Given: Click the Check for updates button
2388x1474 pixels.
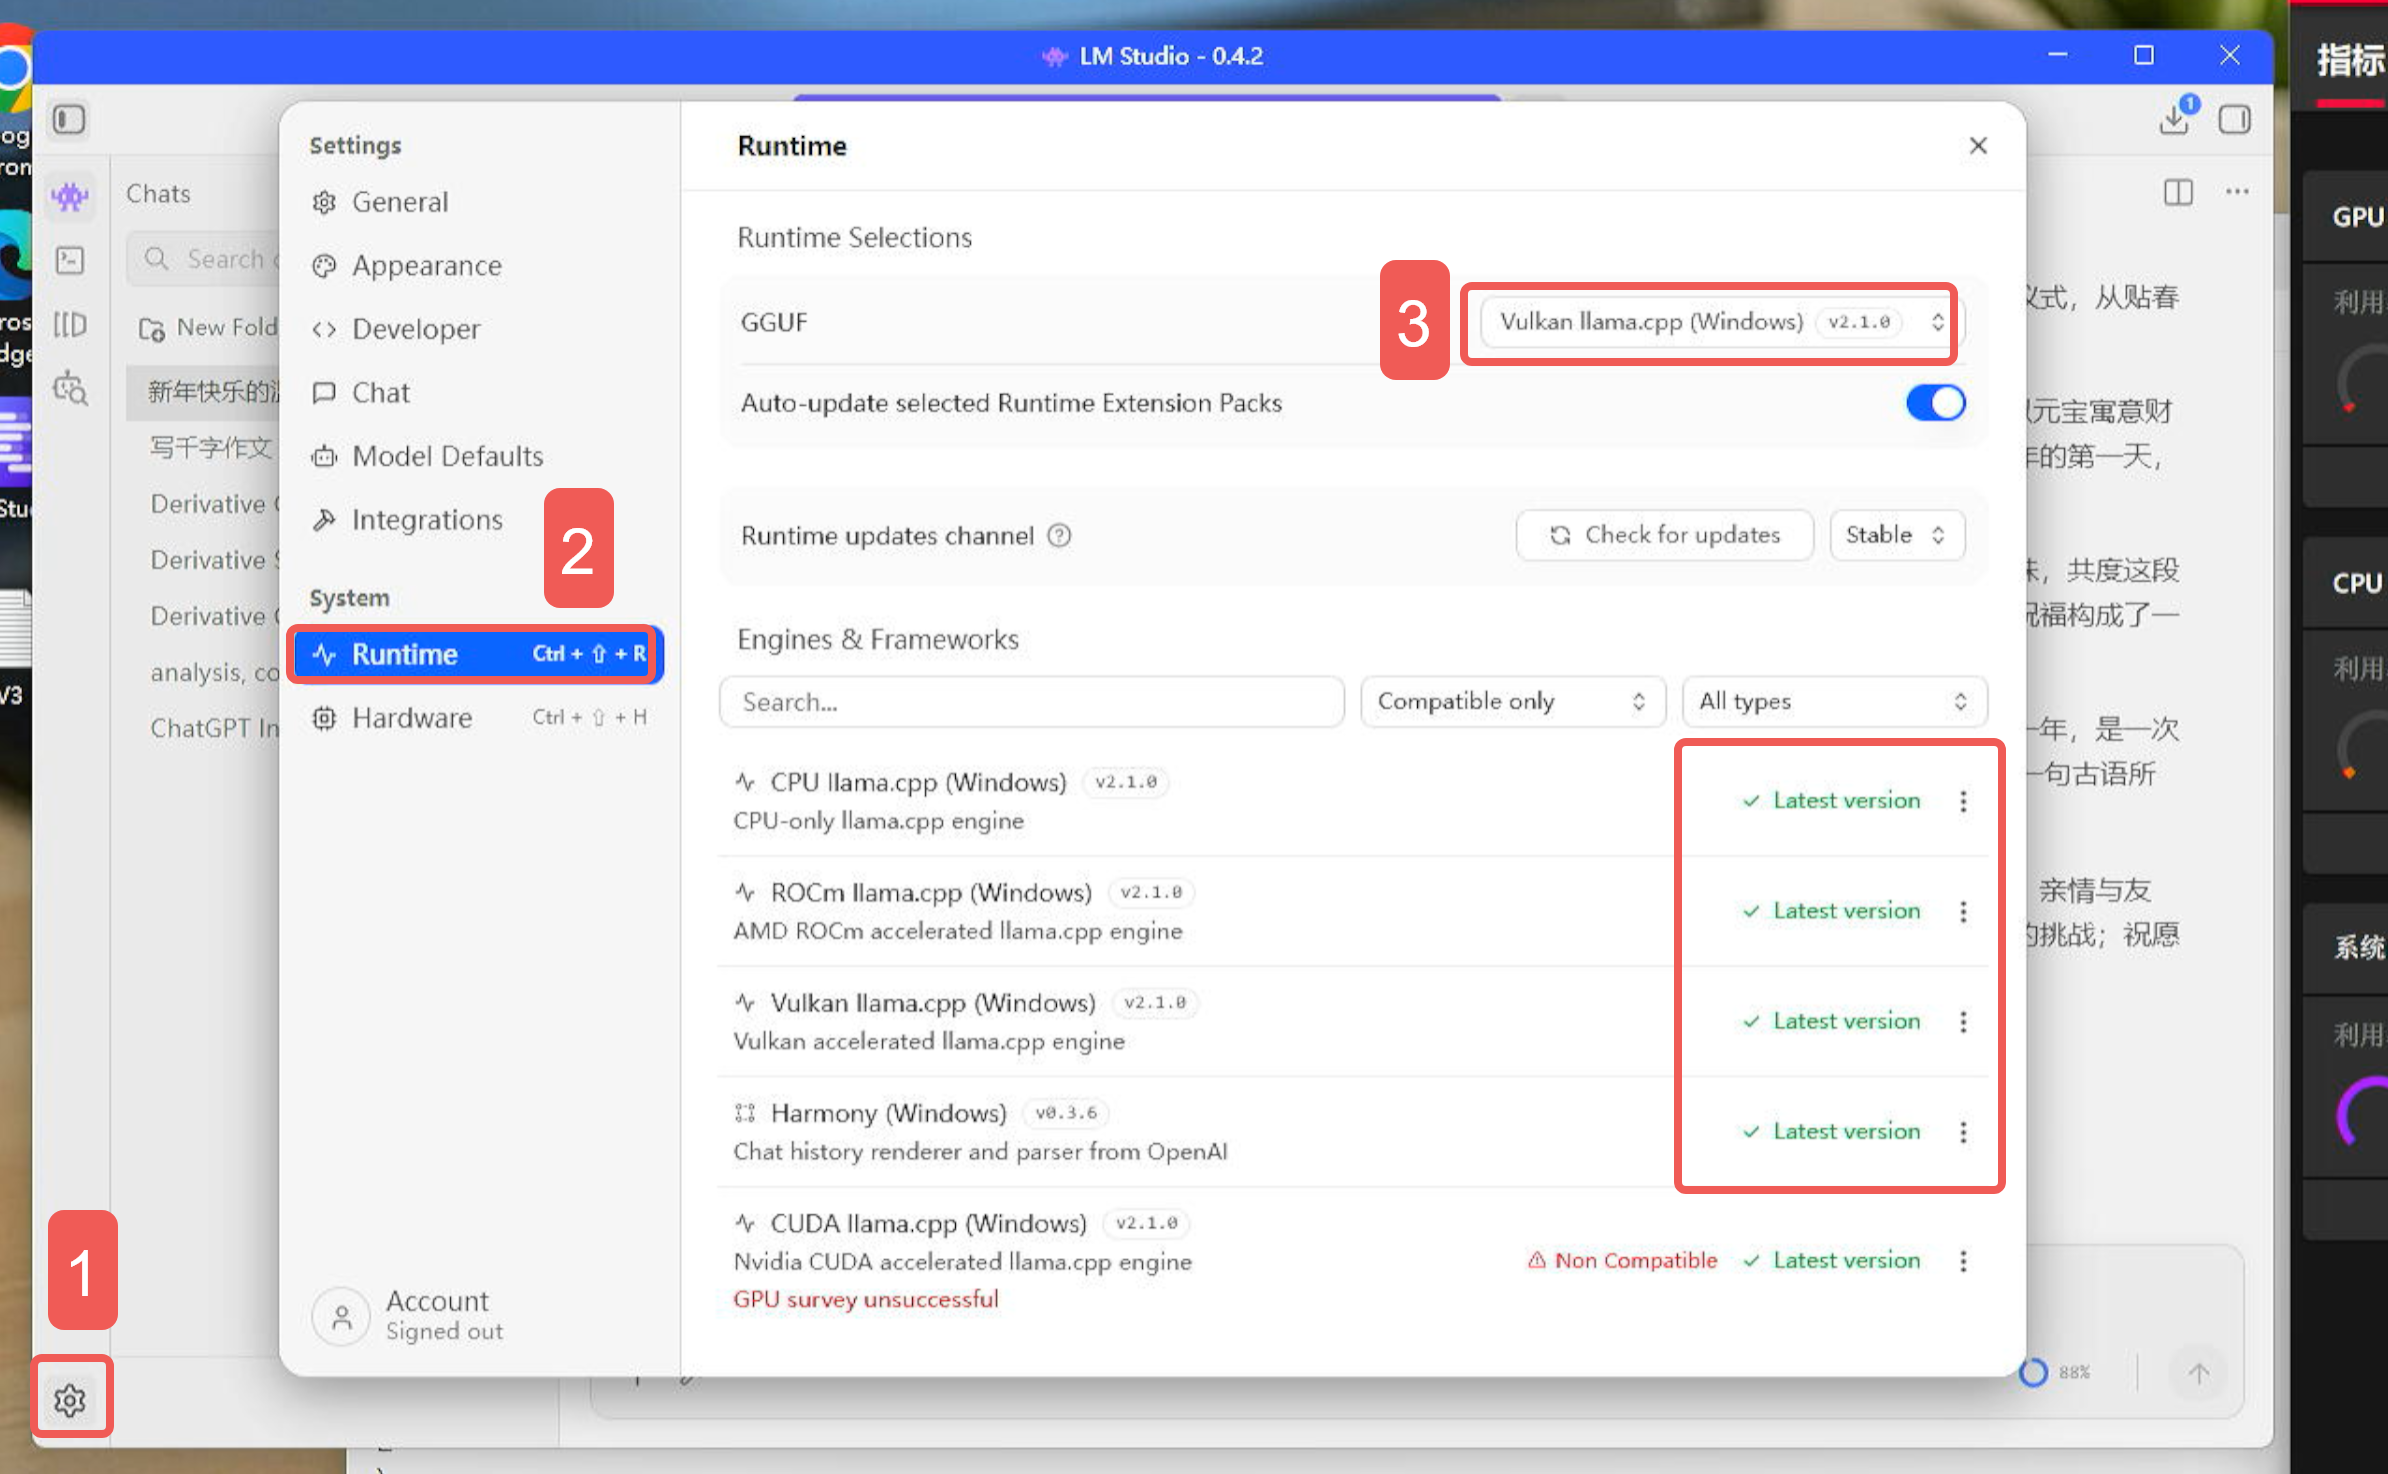Looking at the screenshot, I should click(1664, 535).
